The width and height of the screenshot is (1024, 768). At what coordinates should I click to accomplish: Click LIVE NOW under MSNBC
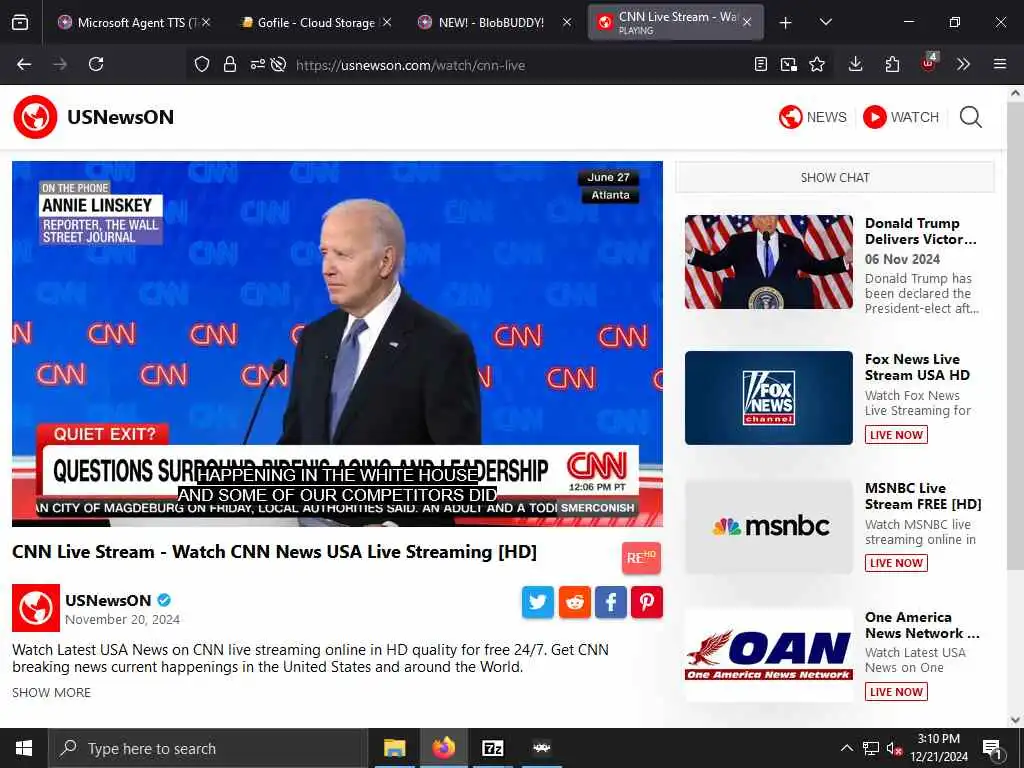[x=896, y=563]
